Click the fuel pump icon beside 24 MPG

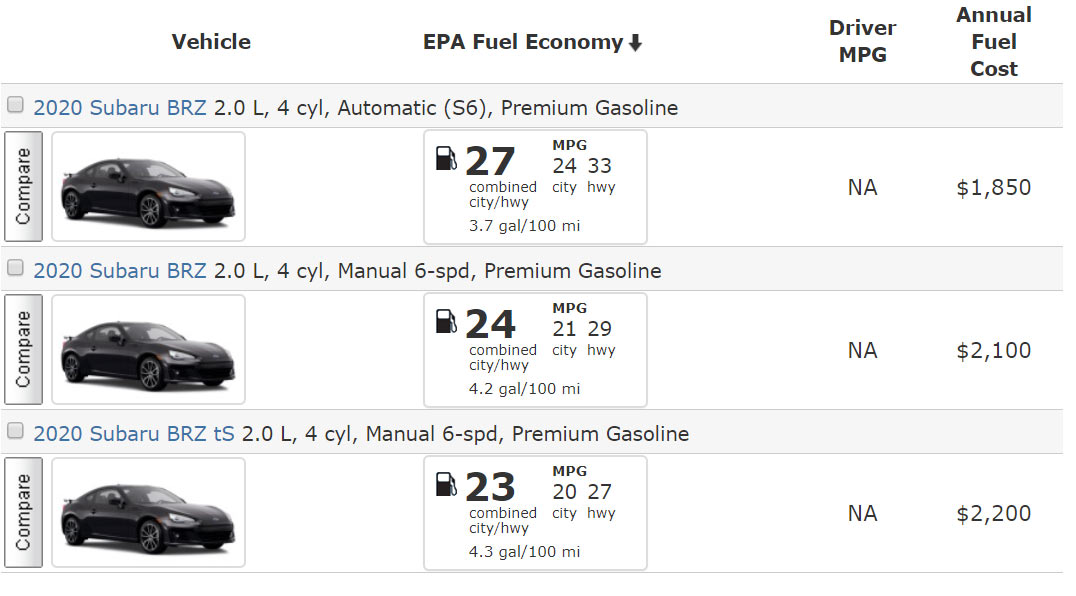pos(447,321)
